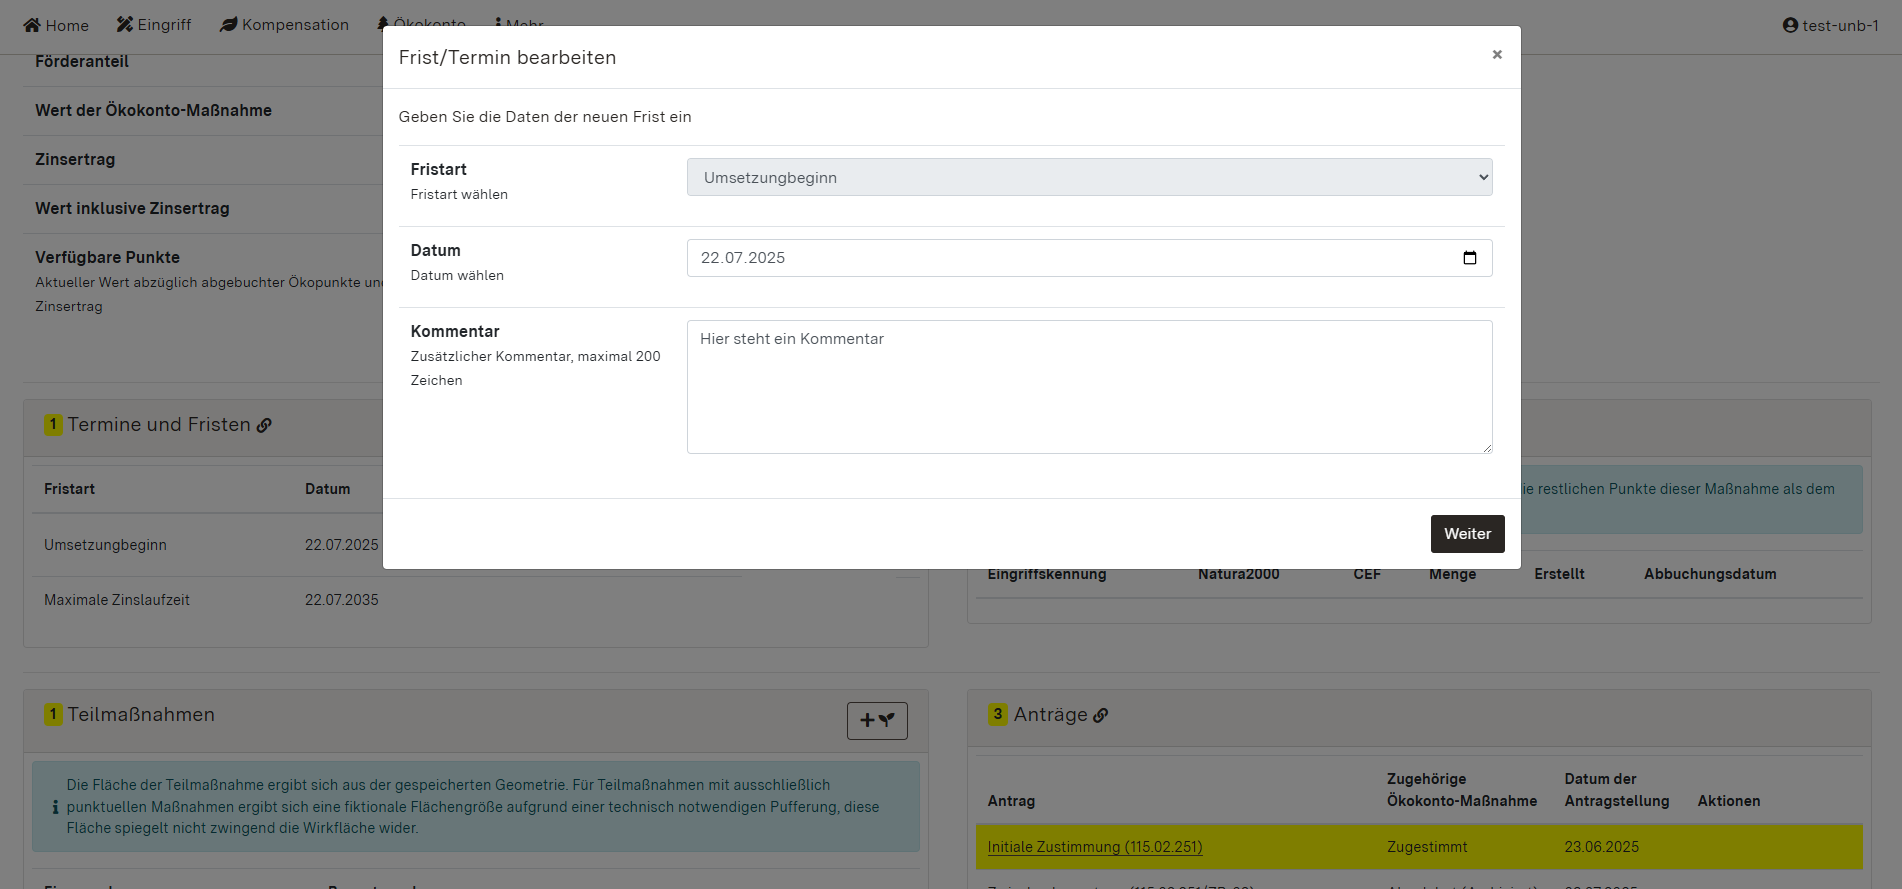
Task: Open the Home menu item
Action: 57,25
